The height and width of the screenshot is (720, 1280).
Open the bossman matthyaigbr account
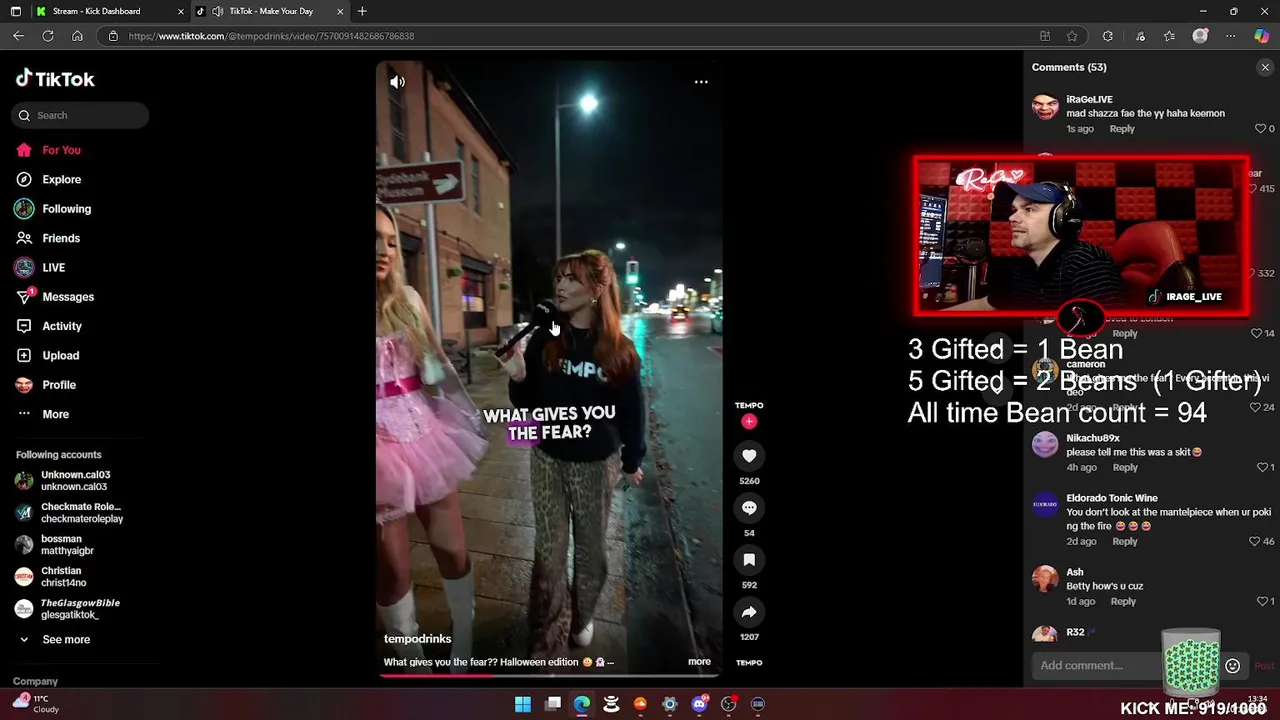coord(54,545)
